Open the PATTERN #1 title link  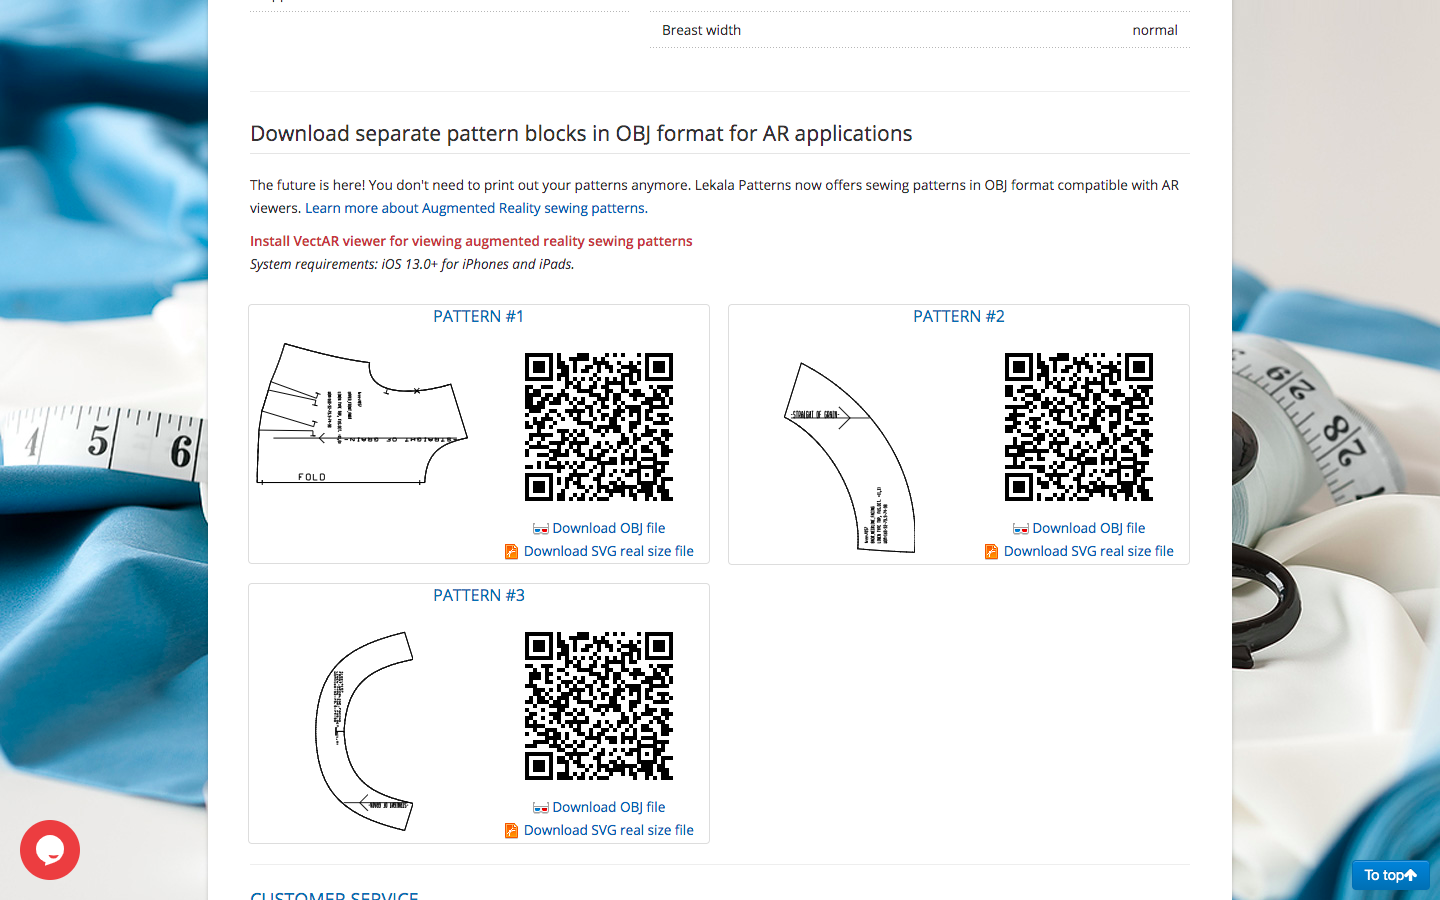(478, 316)
